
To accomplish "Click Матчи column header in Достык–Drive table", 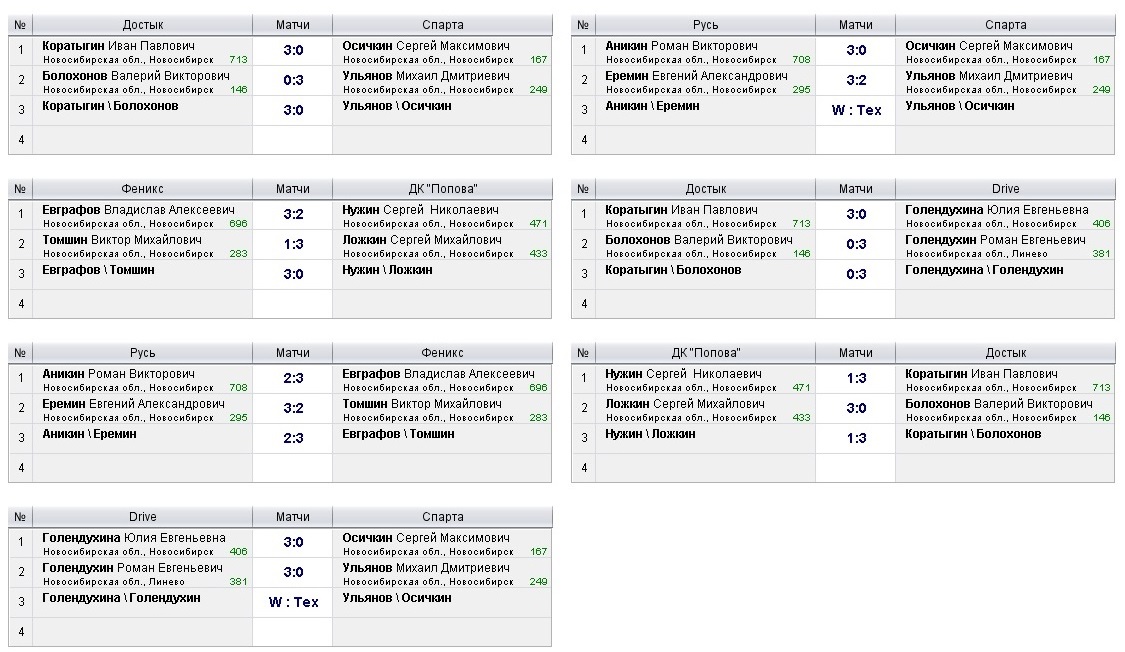I will tap(855, 189).
